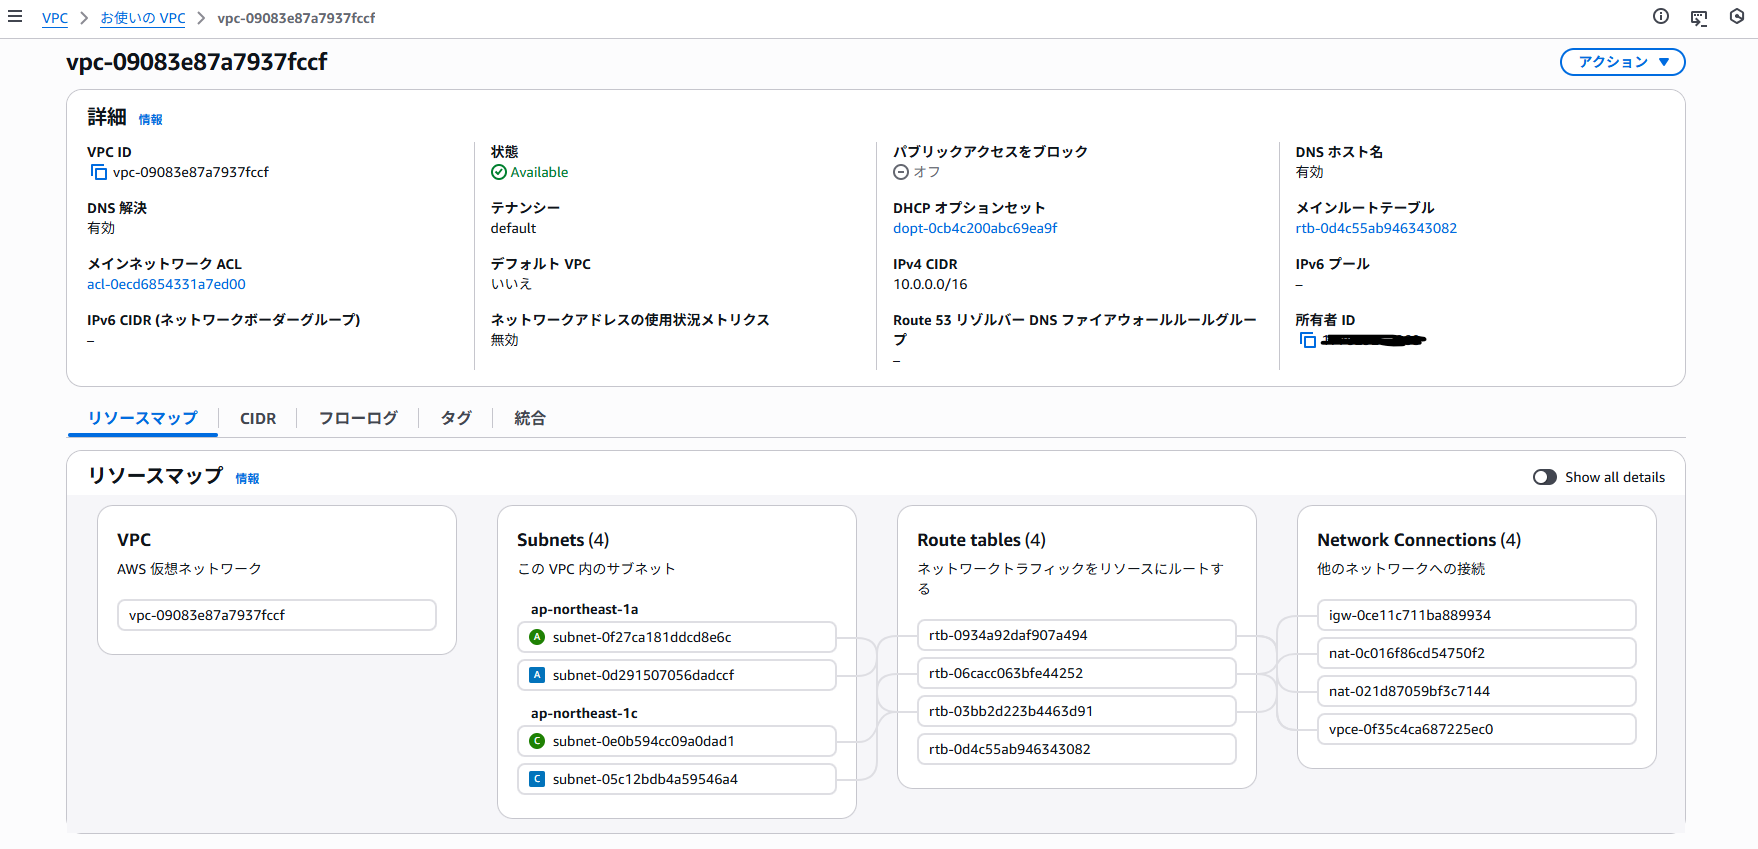Select route table rtb-0934a92daf907a494
The image size is (1758, 849).
click(1077, 635)
